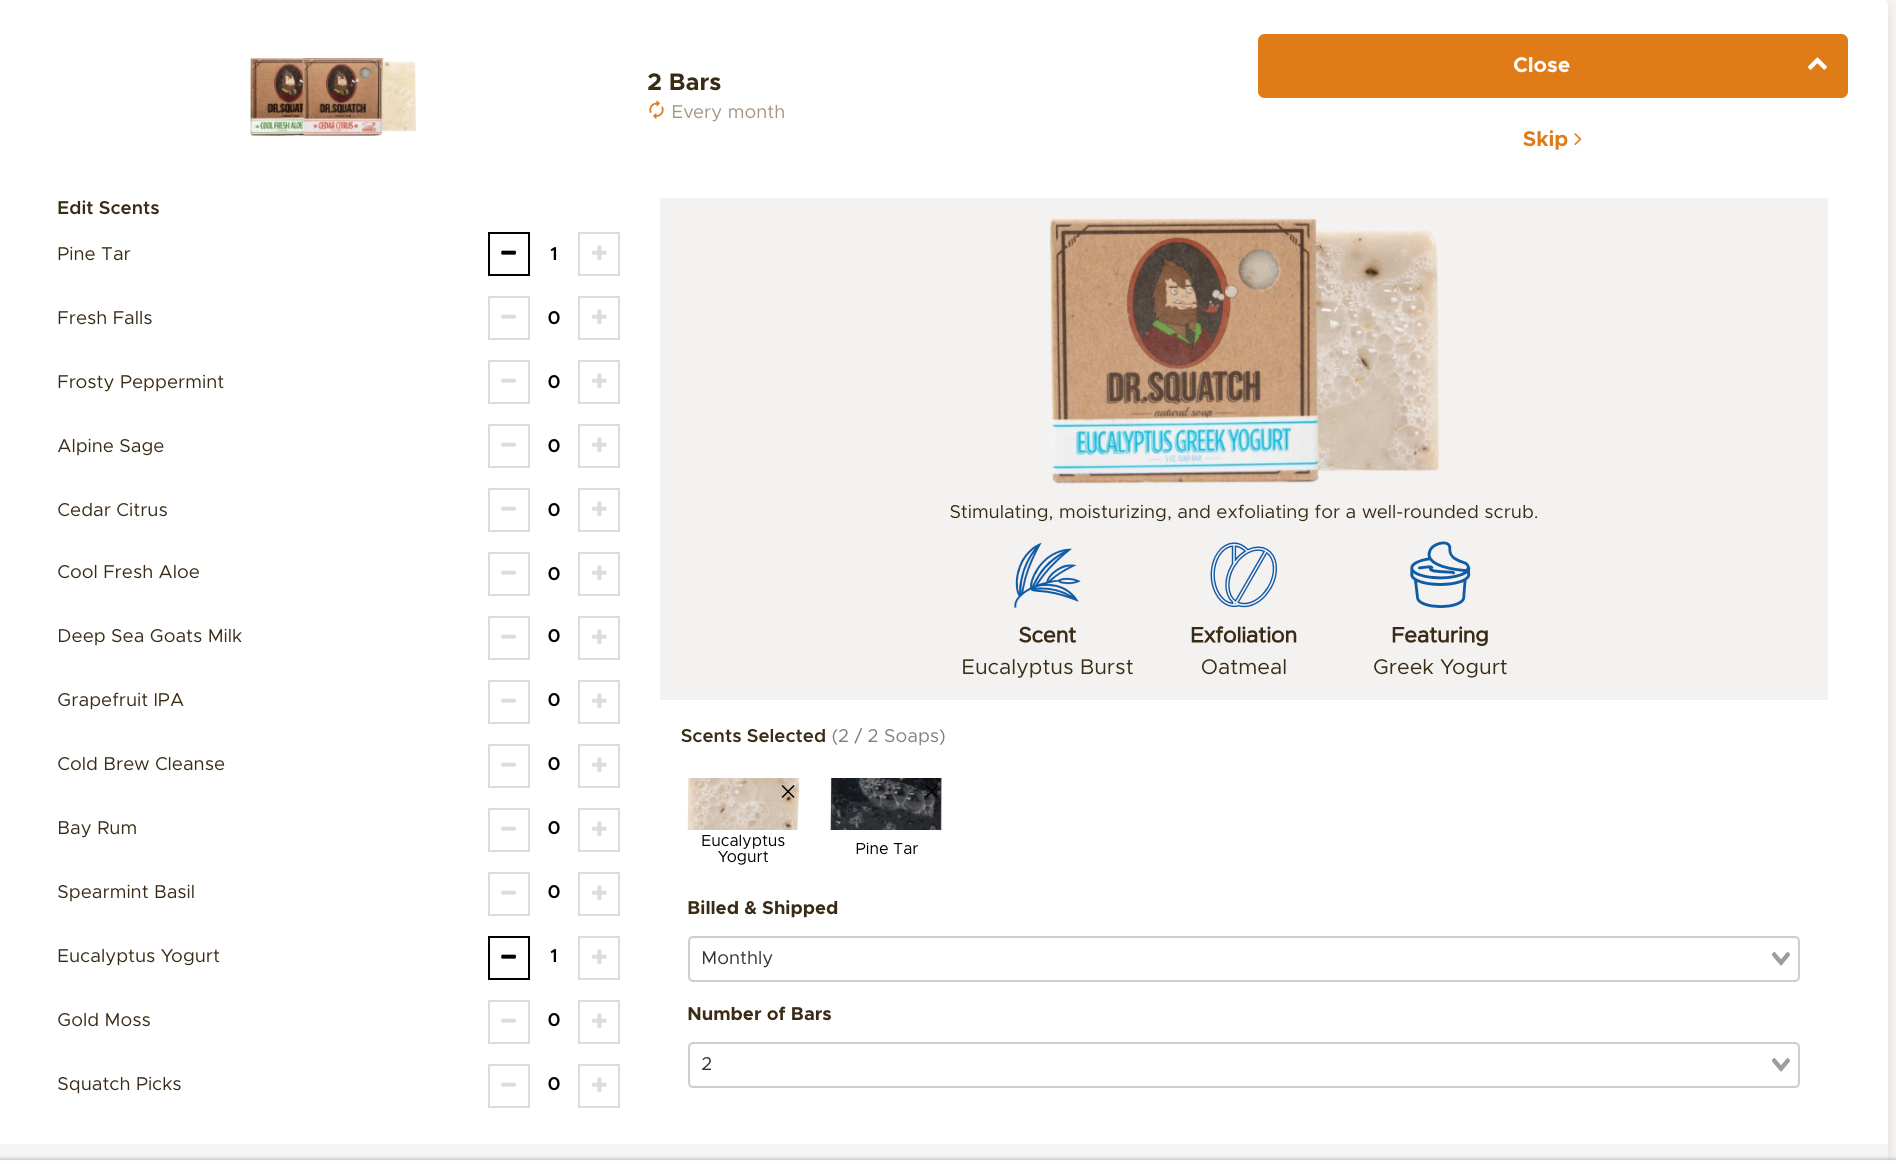
Task: Click the Eucalyptus Greek Yogurt product image
Action: [1244, 350]
